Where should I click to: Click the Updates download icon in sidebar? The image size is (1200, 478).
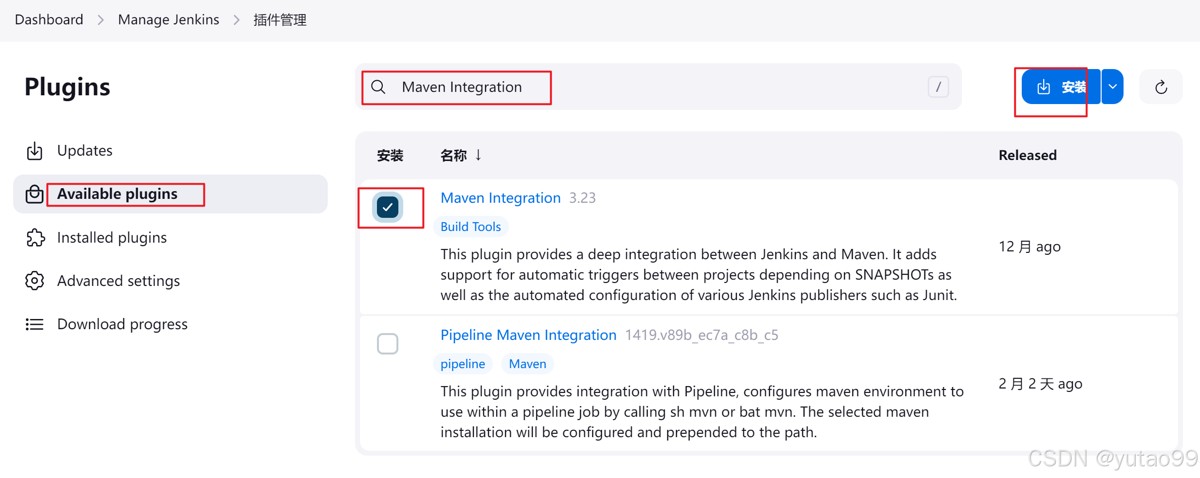point(35,151)
